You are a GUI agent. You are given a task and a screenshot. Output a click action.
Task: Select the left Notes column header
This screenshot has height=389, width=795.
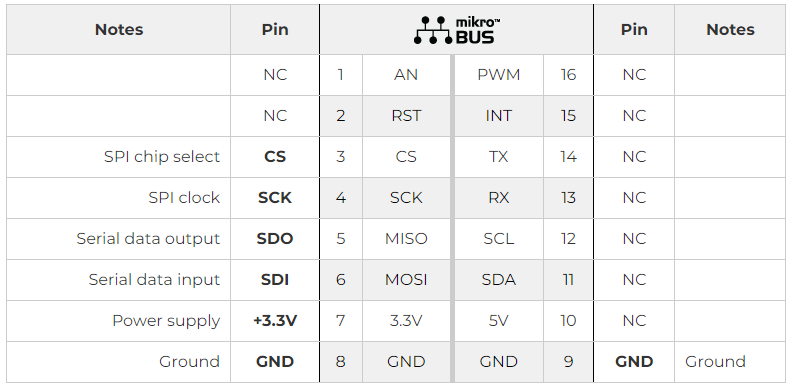point(119,29)
